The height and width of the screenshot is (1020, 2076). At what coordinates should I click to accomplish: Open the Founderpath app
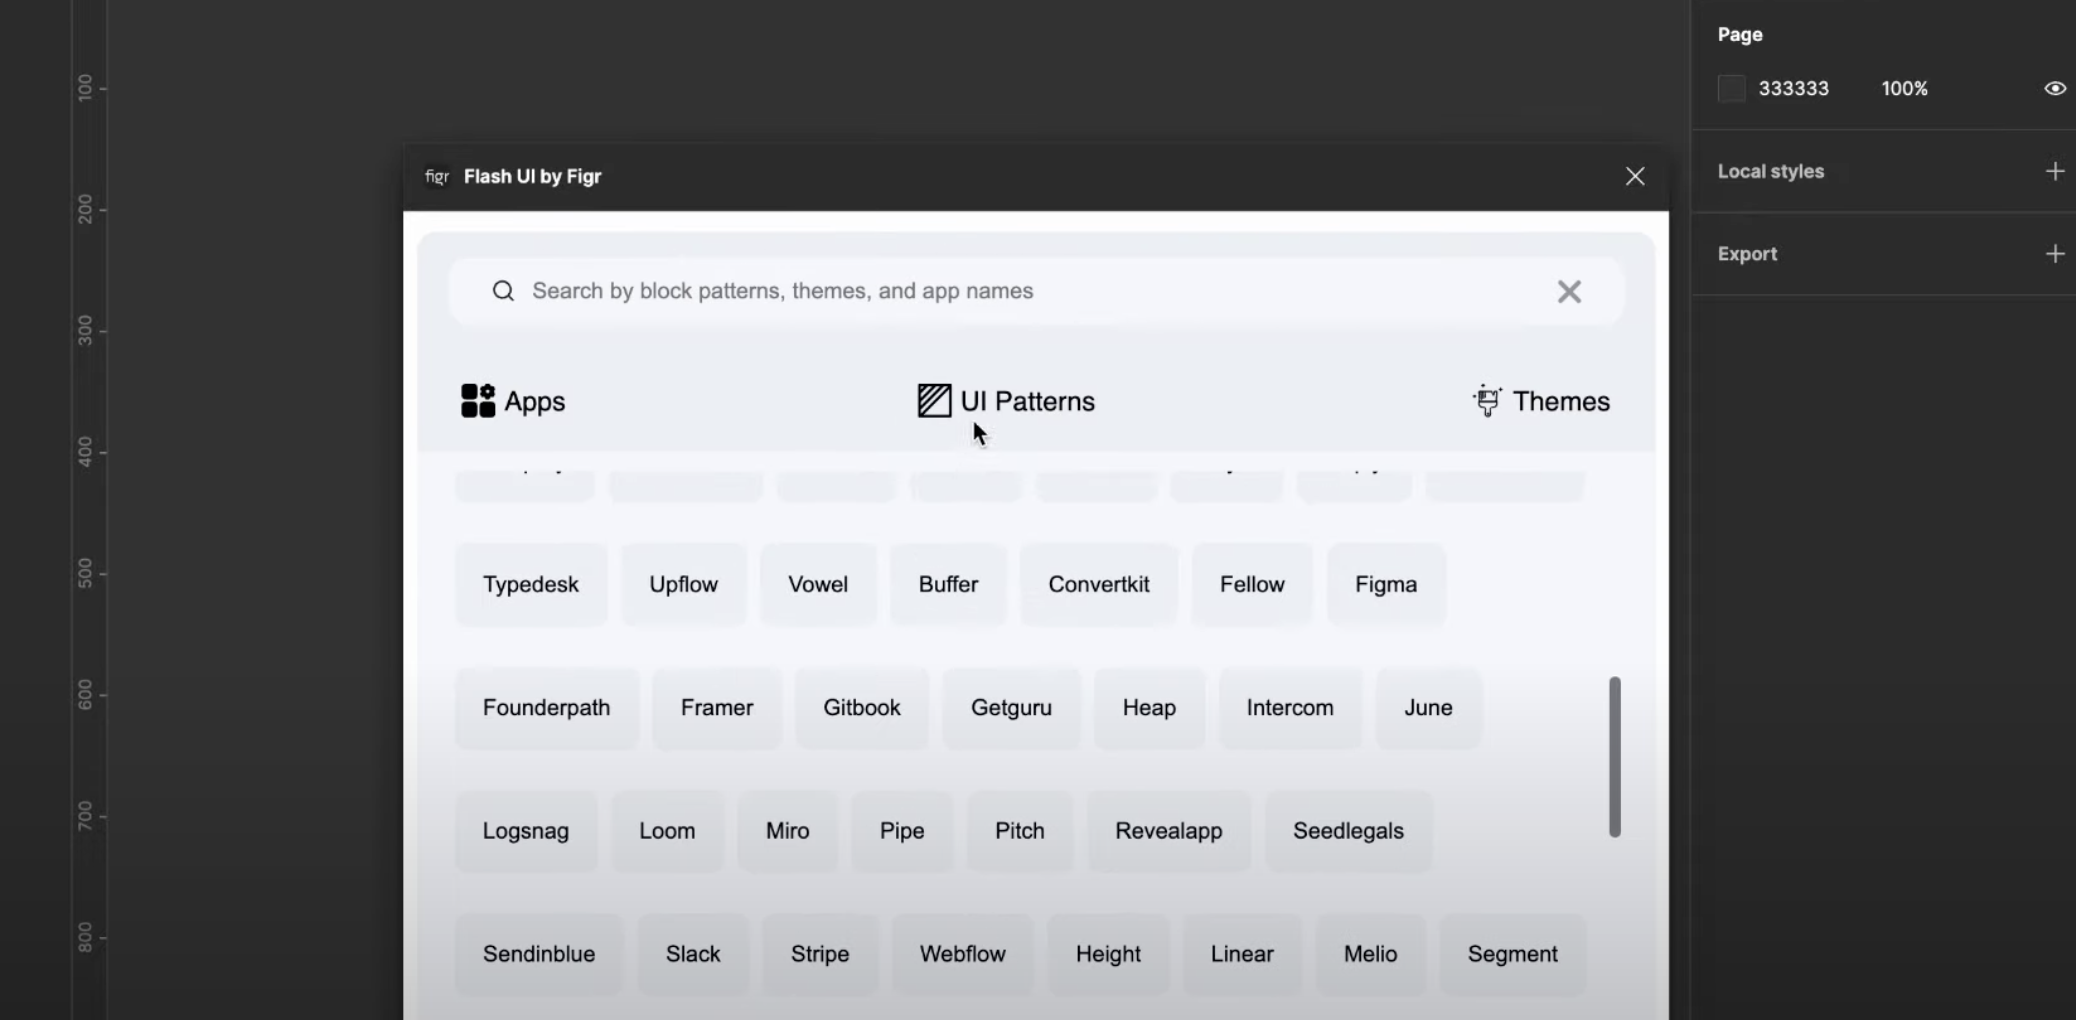[546, 708]
